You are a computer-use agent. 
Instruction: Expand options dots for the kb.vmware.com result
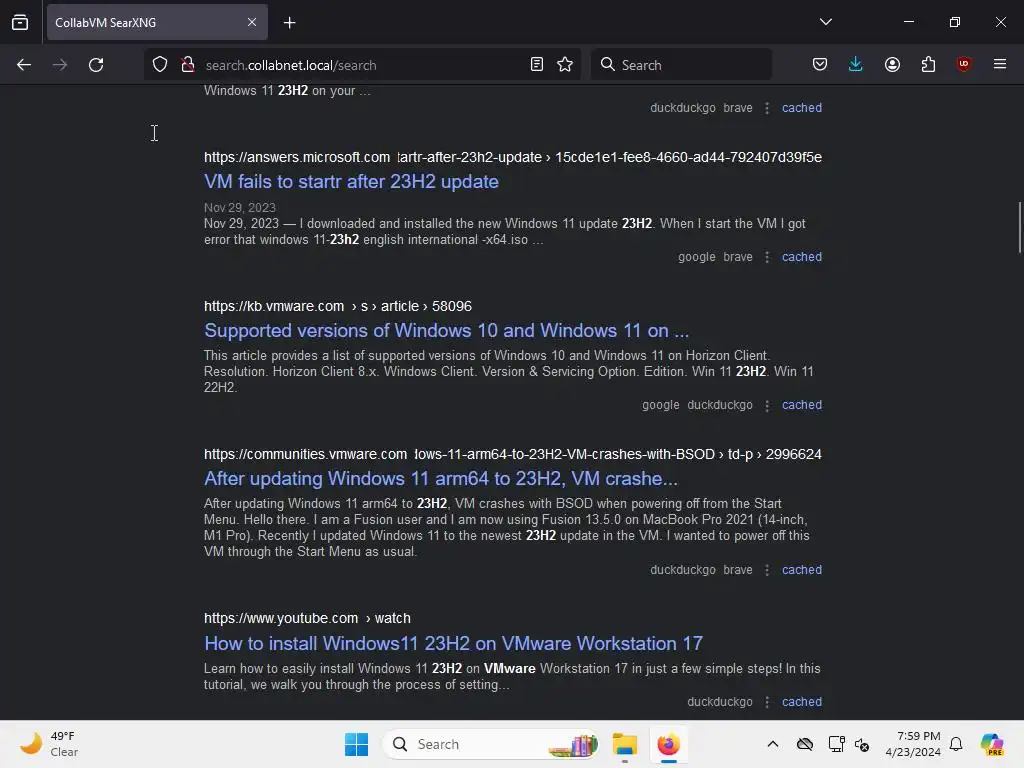click(767, 405)
